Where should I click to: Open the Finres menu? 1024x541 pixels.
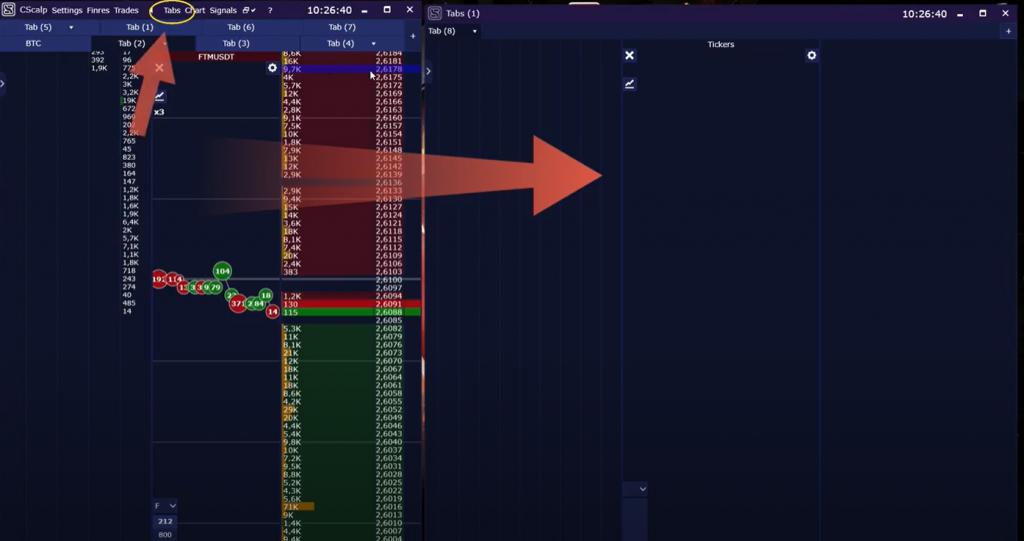coord(98,10)
